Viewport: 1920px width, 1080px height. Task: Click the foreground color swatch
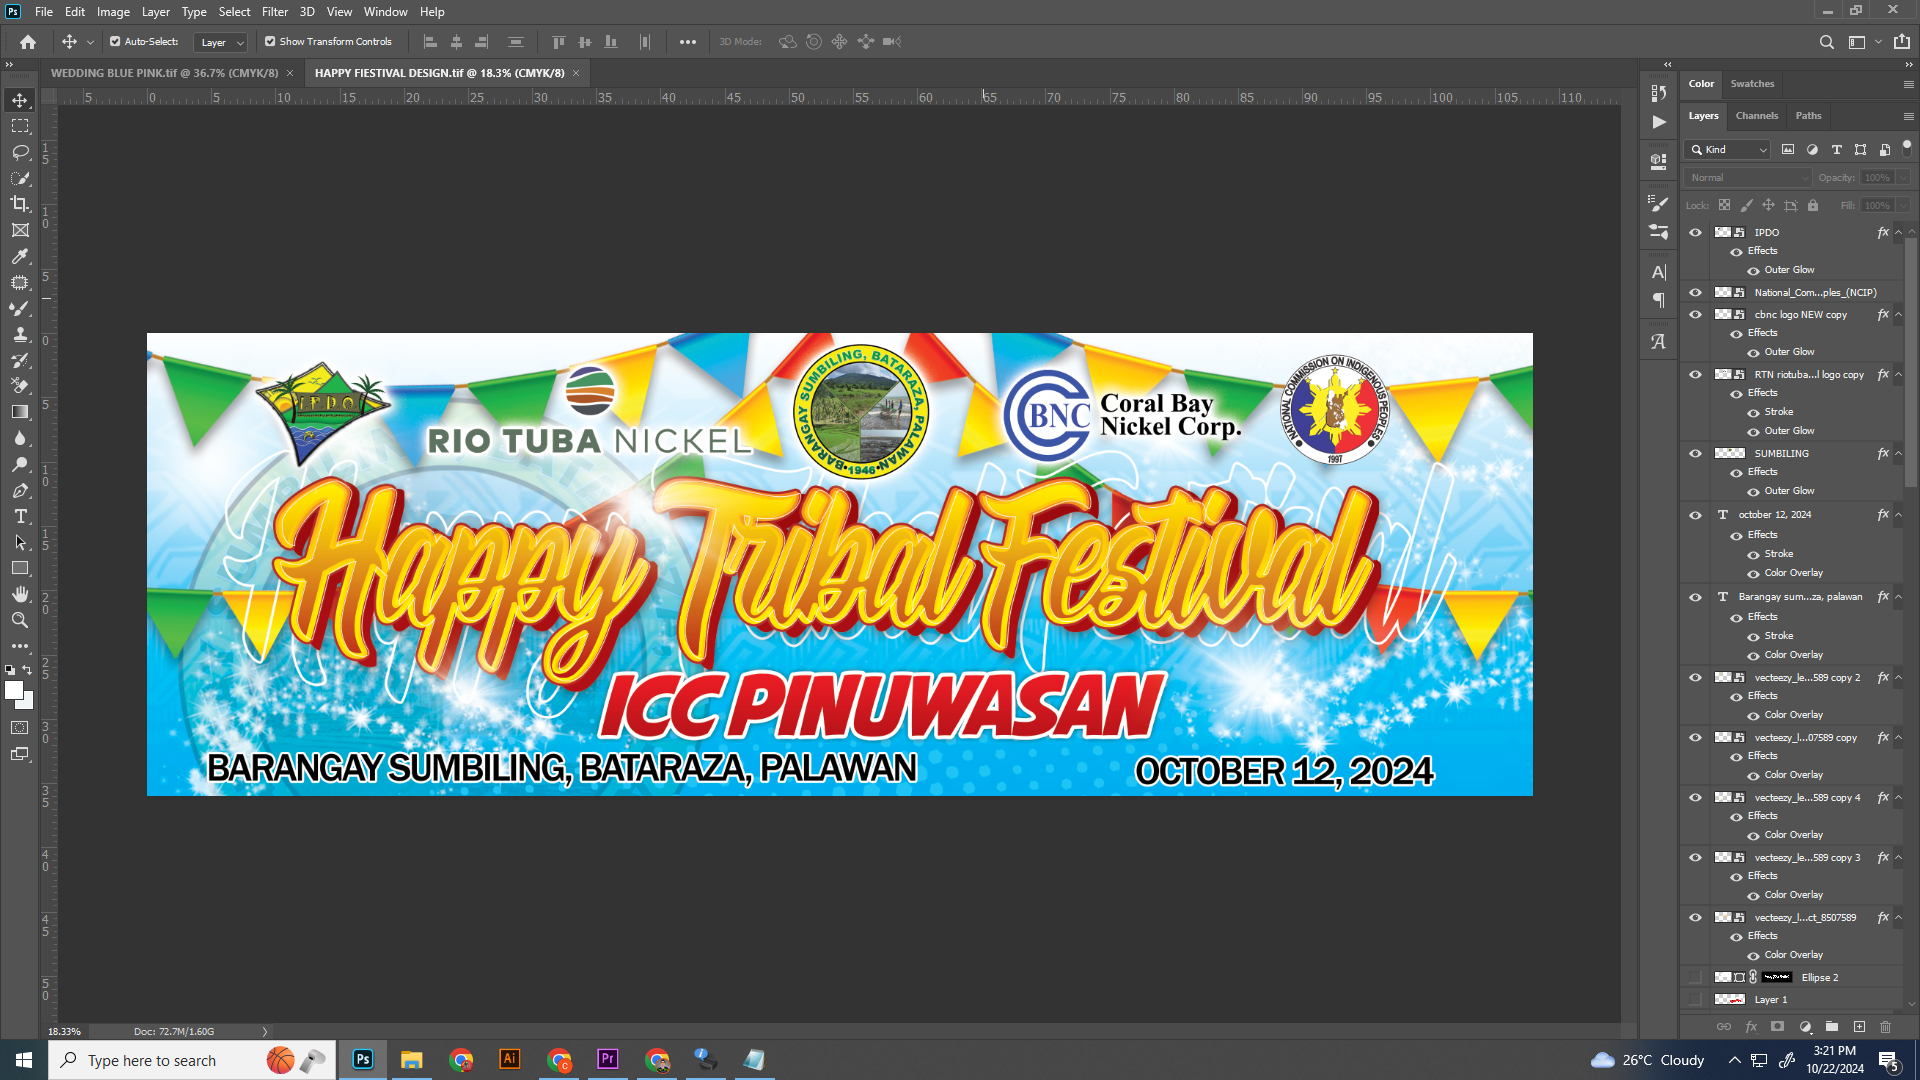[13, 690]
